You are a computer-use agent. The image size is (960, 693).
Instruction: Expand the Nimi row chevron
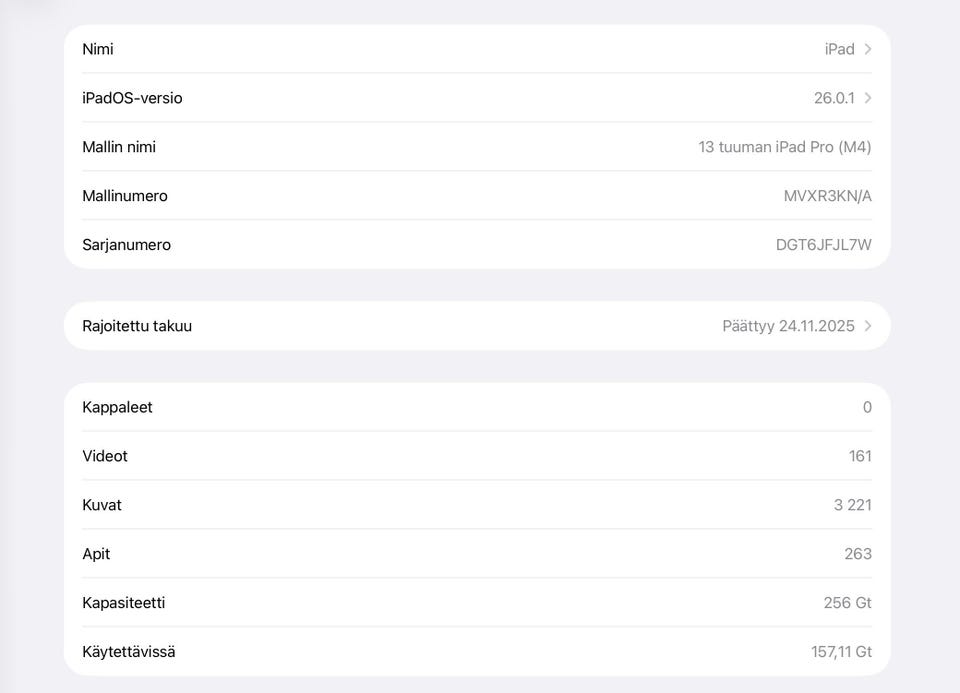pyautogui.click(x=867, y=49)
